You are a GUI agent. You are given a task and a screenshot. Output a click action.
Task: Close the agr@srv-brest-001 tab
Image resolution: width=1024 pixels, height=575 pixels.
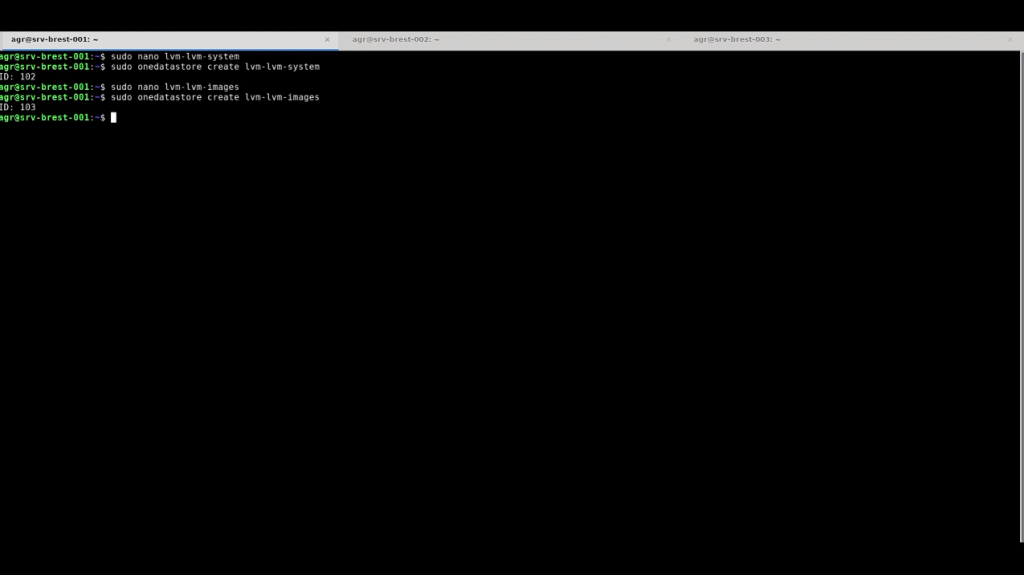pyautogui.click(x=327, y=40)
